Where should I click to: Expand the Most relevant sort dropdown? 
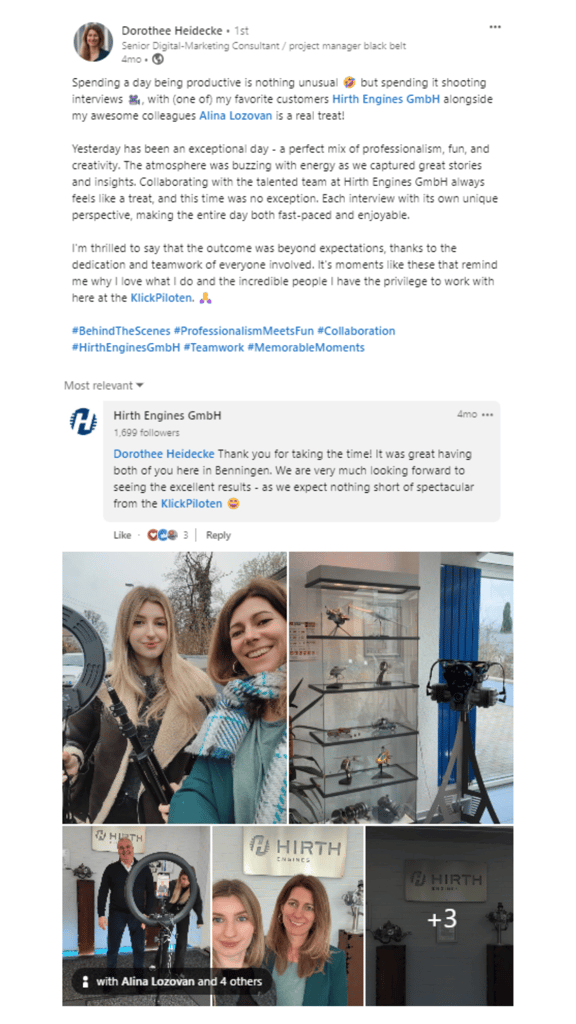click(x=103, y=385)
